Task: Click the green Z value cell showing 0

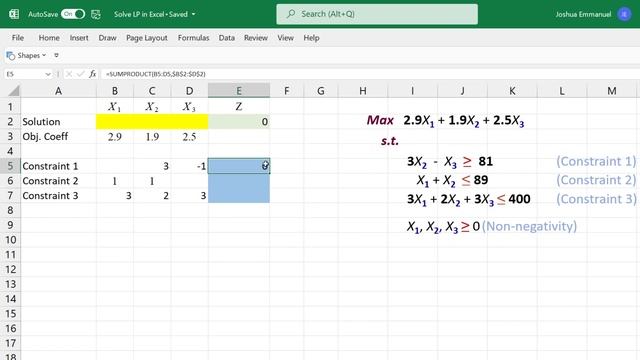Action: click(239, 122)
